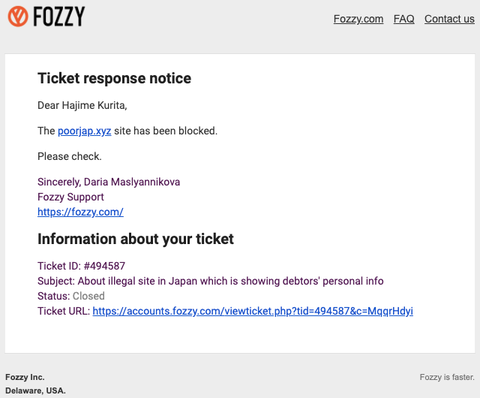Click the Fozzy is faster tagline

(x=447, y=377)
